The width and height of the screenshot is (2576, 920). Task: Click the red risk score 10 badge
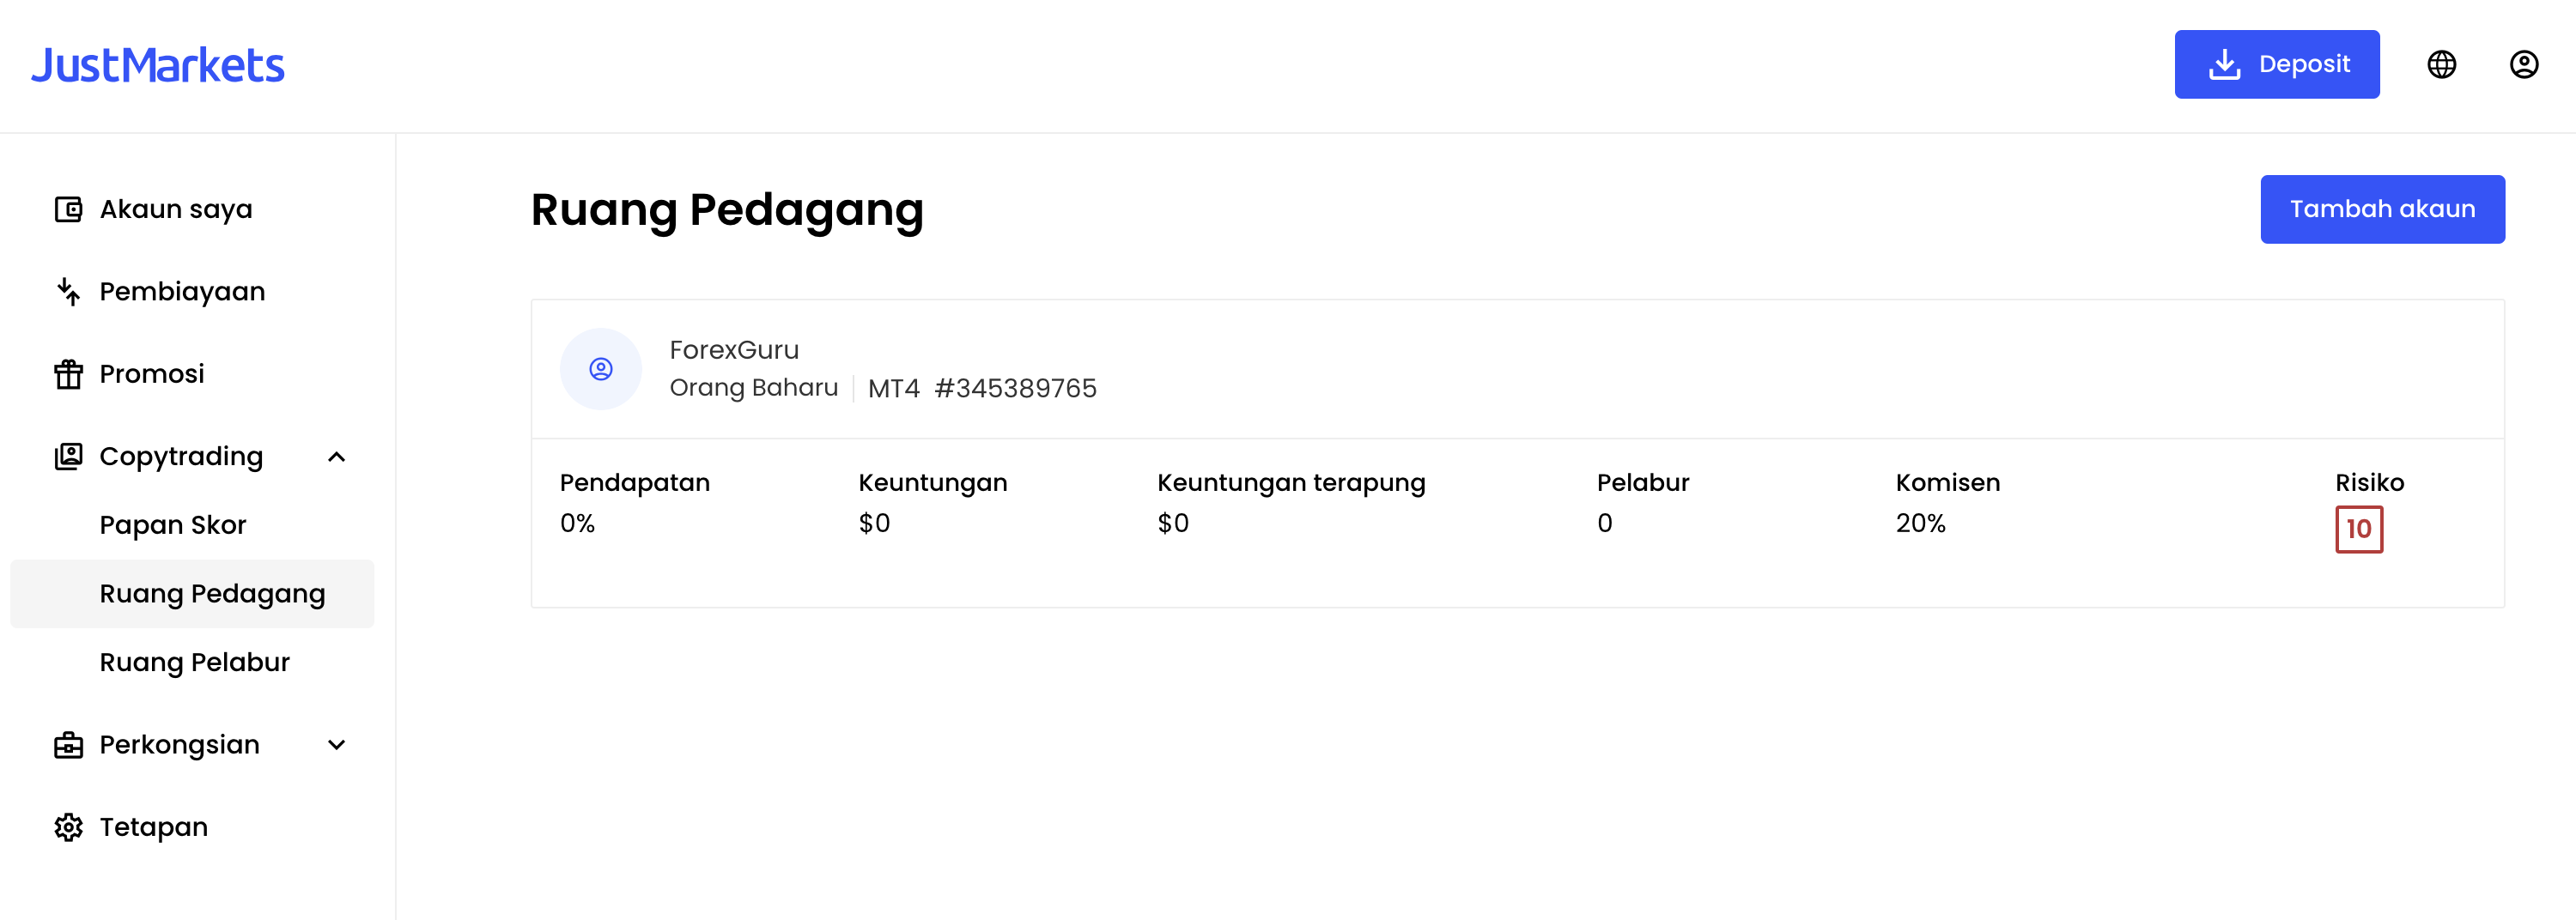[2358, 529]
